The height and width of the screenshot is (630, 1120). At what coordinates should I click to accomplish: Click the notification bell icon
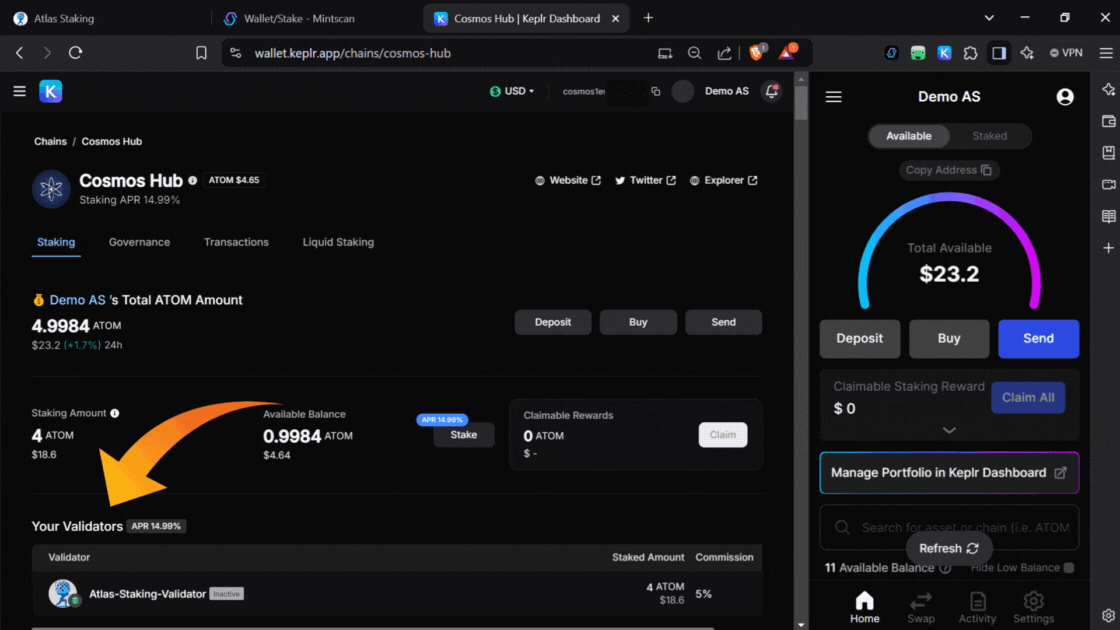(771, 91)
